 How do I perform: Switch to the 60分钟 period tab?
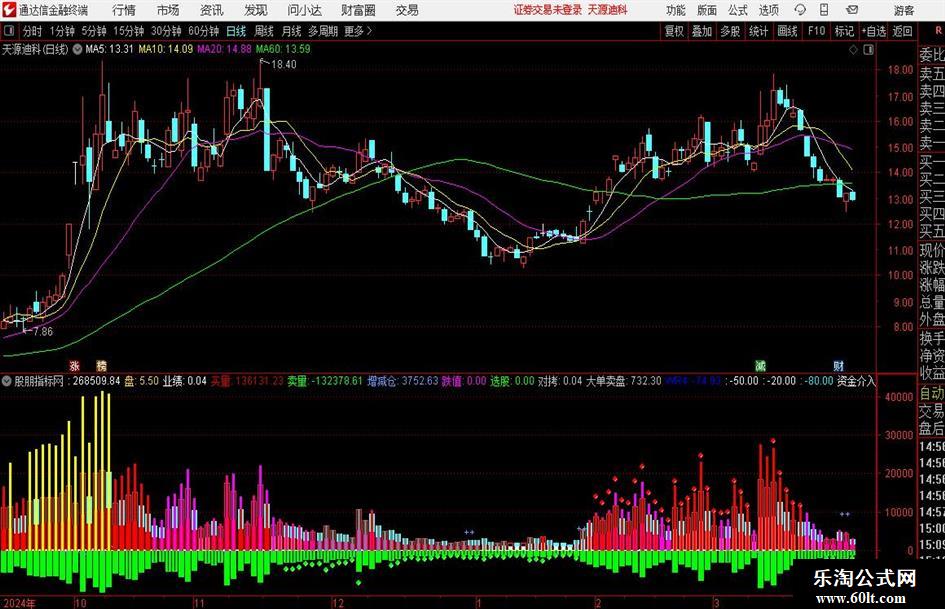pyautogui.click(x=203, y=31)
